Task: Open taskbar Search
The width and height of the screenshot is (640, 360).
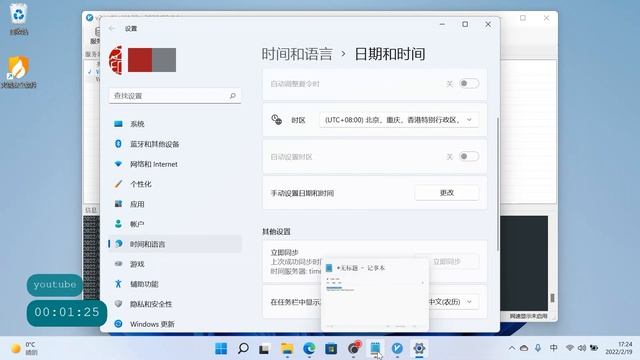Action: pos(243,349)
